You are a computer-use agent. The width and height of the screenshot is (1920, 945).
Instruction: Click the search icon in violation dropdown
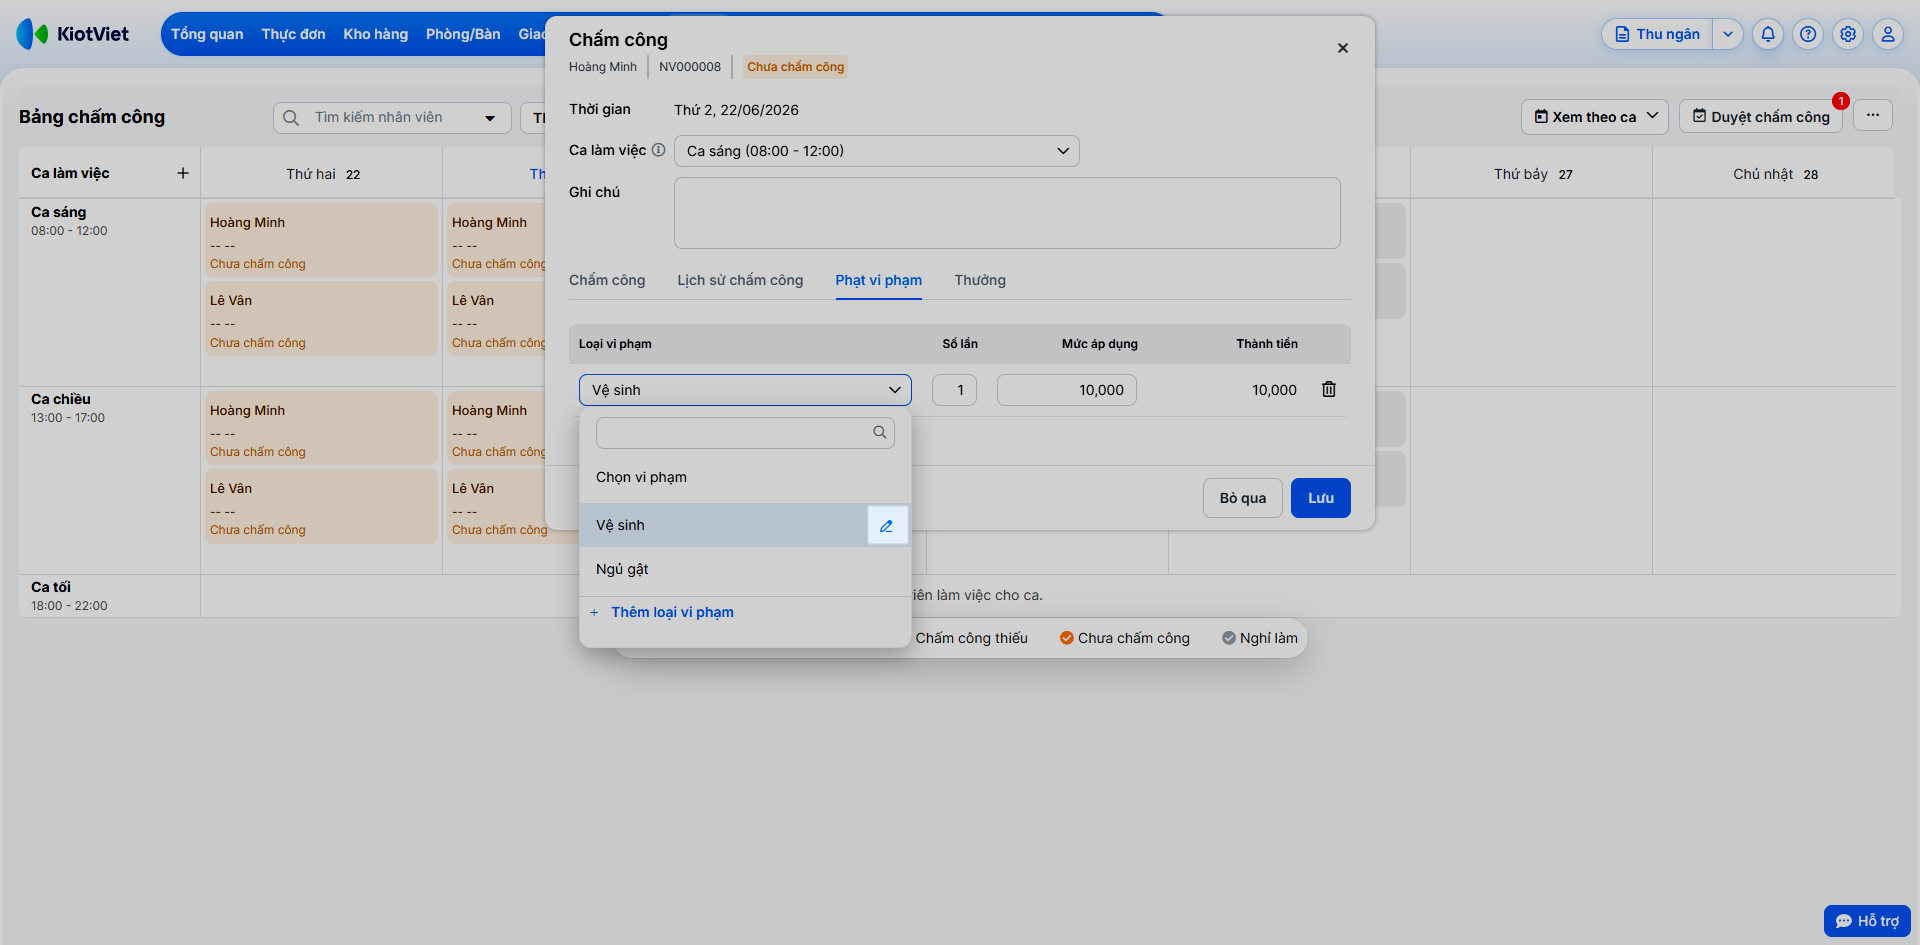point(880,432)
